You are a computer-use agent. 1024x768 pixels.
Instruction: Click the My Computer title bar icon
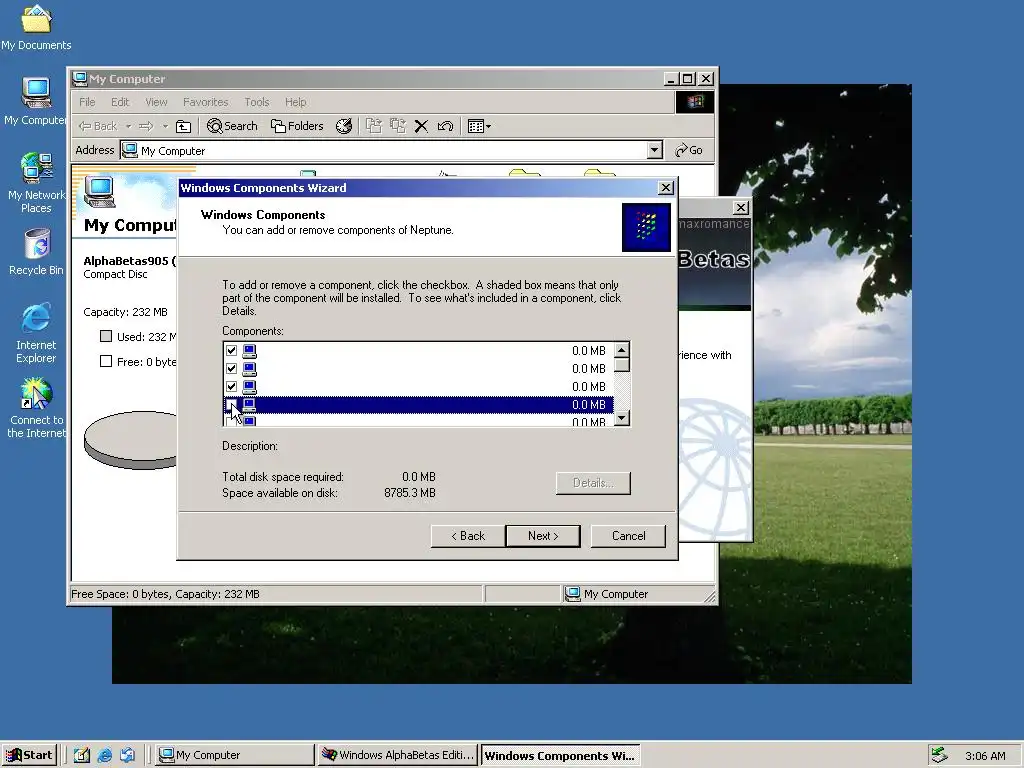tap(80, 78)
